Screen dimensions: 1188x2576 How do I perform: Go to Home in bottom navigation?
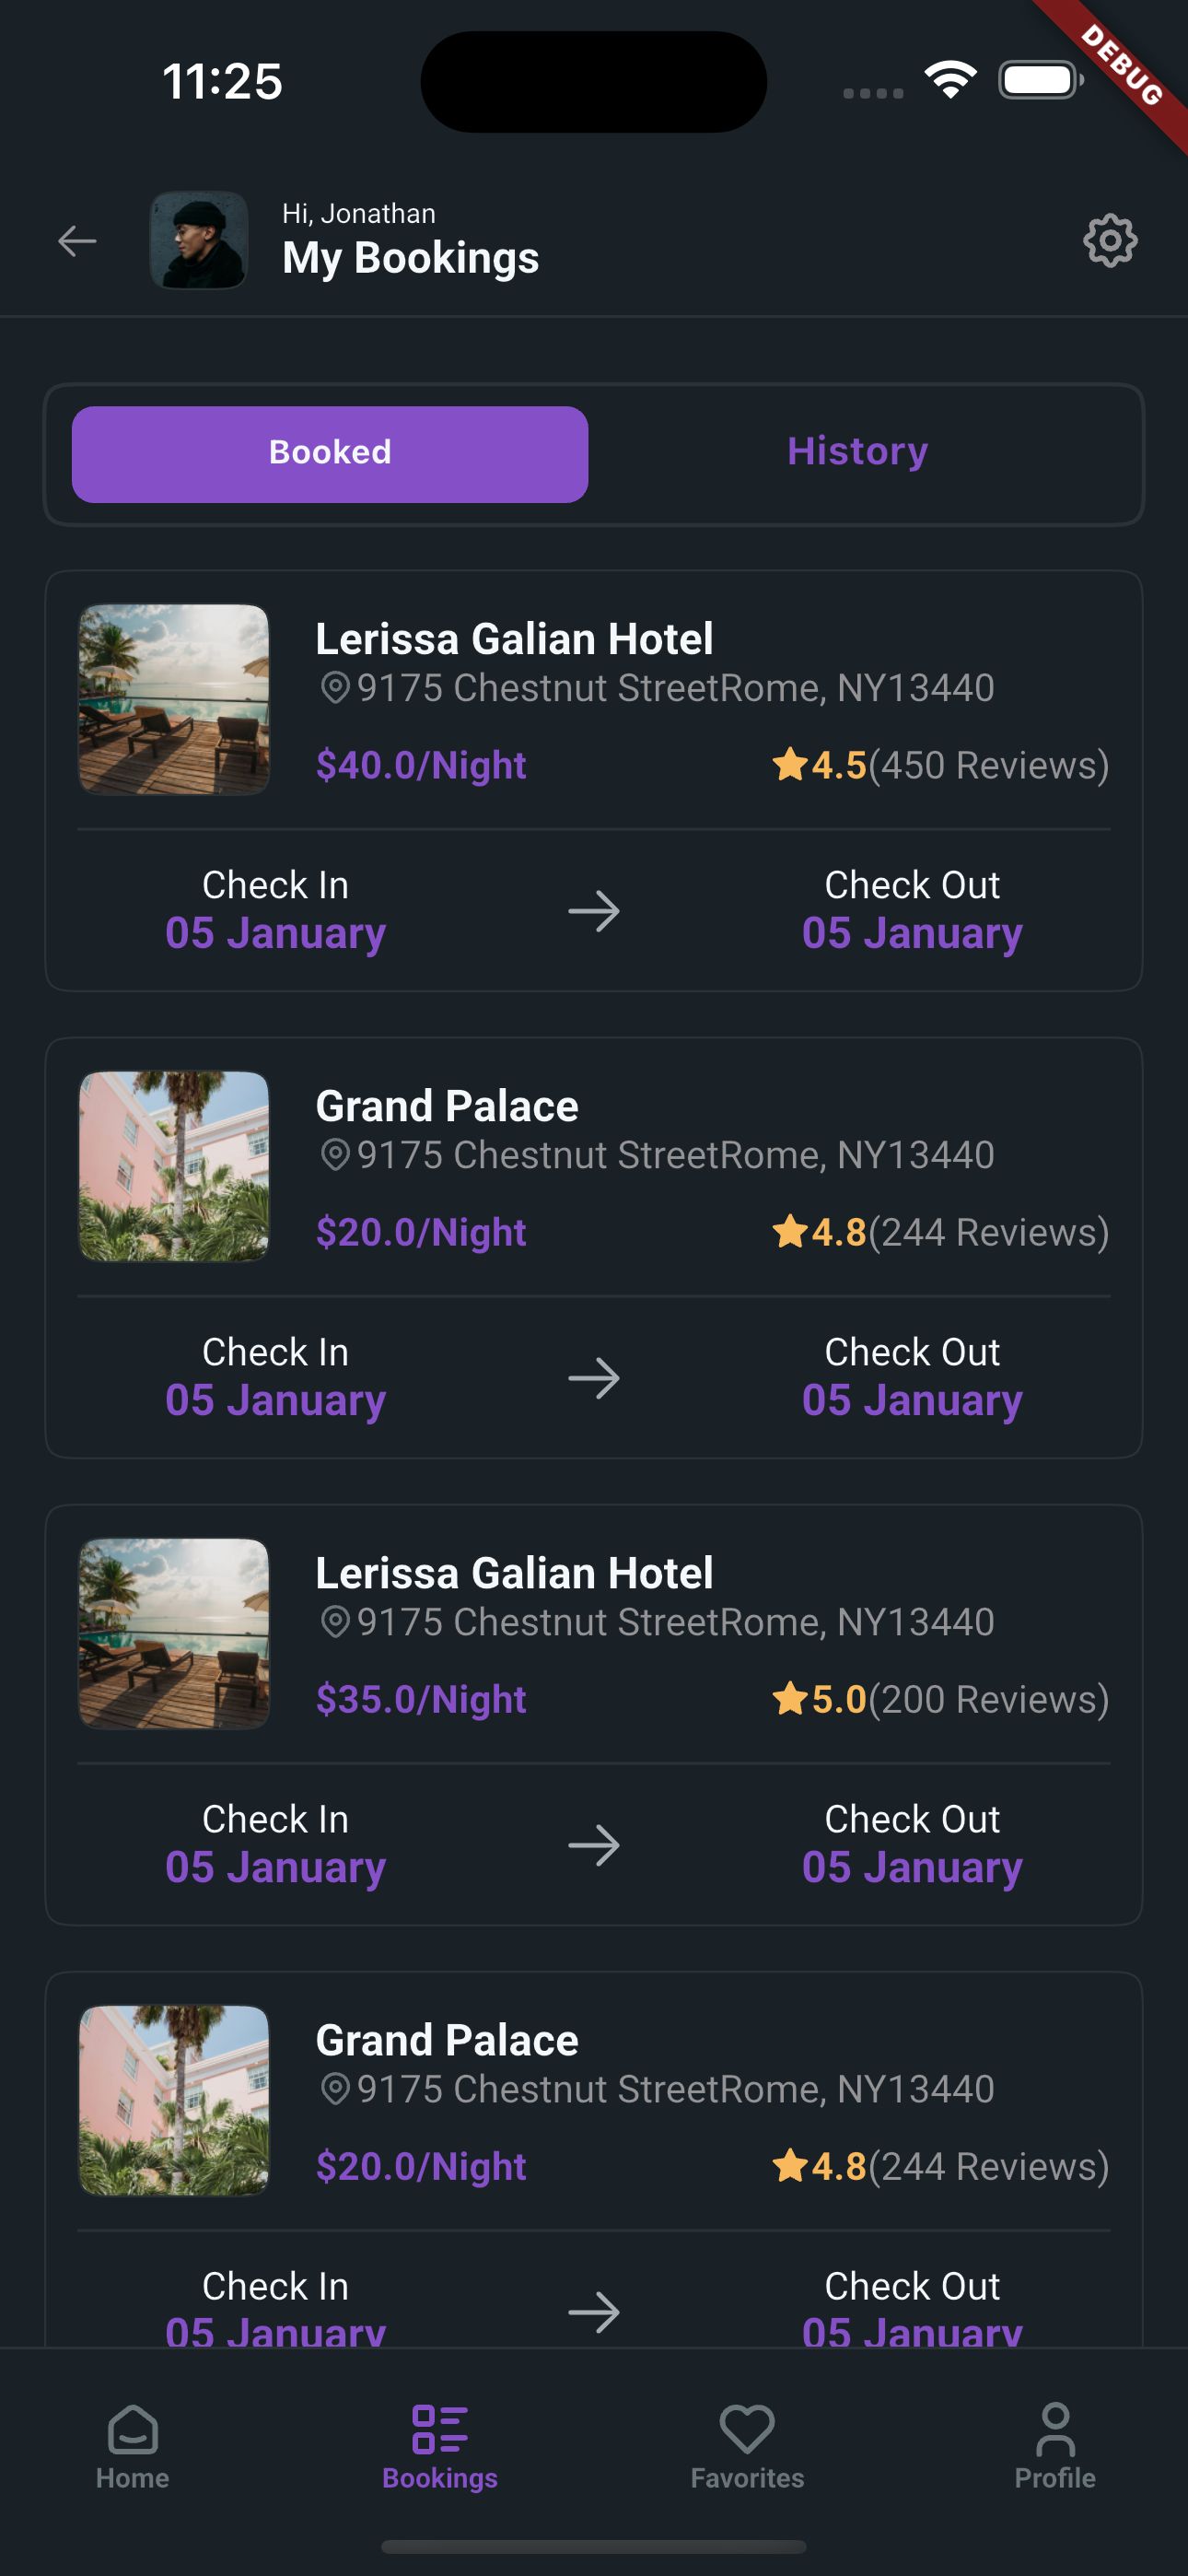pos(132,2447)
